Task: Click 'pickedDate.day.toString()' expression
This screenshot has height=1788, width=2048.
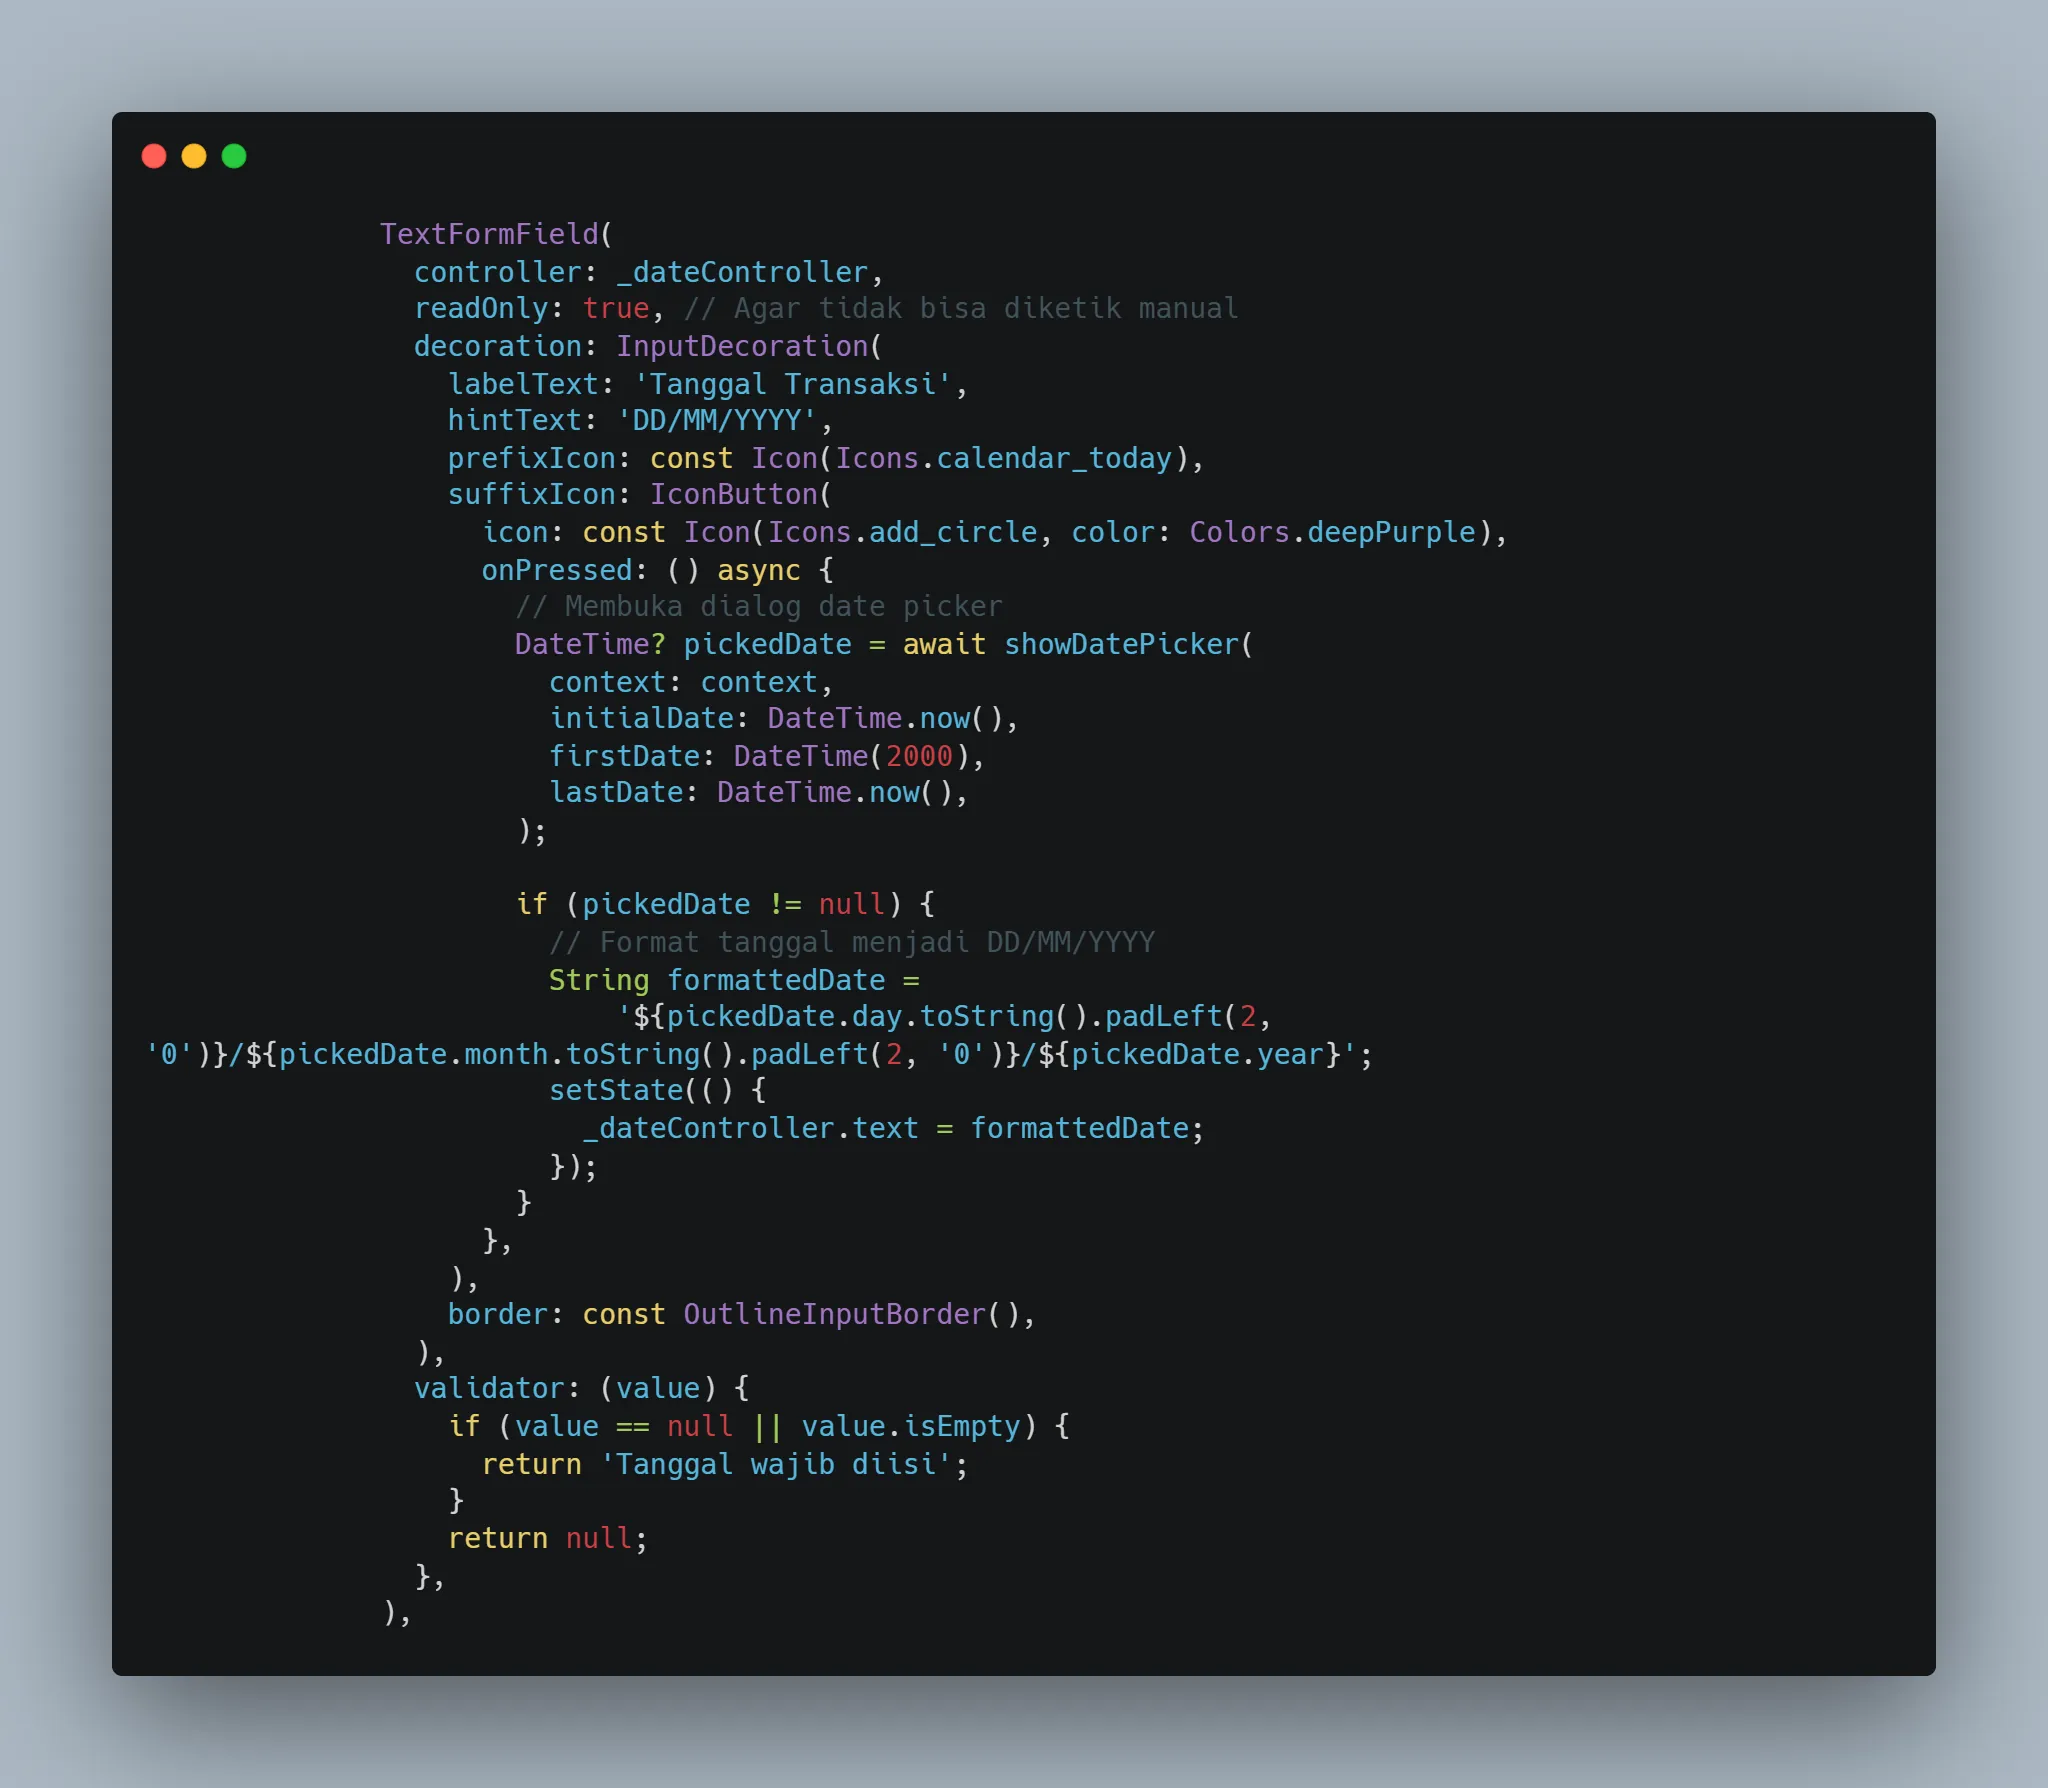Action: click(x=877, y=1016)
